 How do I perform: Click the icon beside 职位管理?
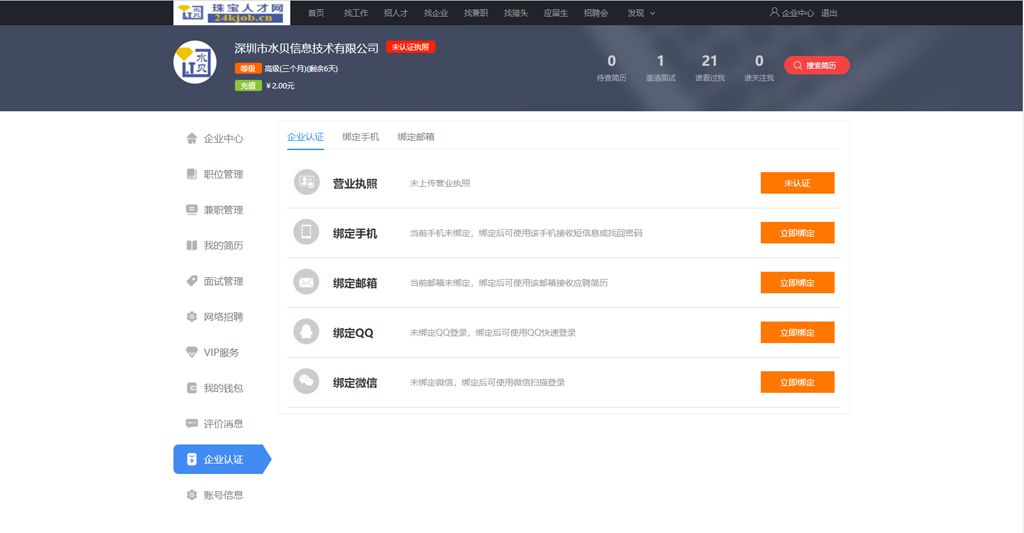[x=191, y=174]
